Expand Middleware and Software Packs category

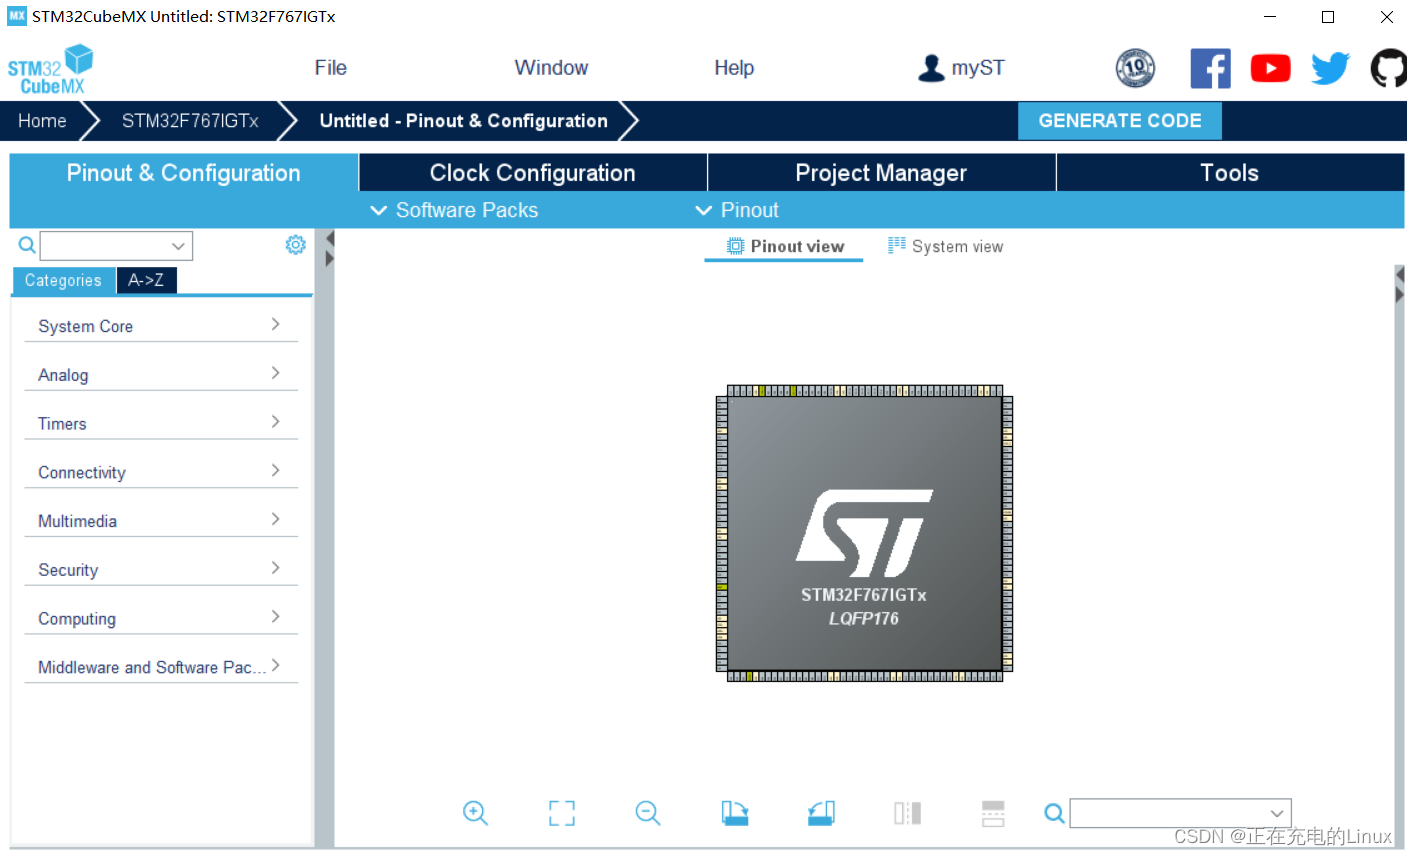[x=161, y=667]
